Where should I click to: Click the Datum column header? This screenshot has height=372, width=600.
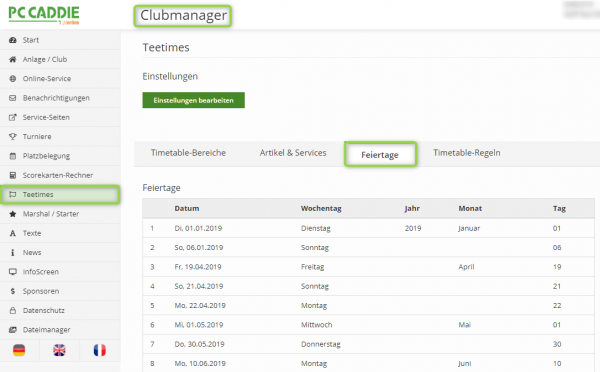pyautogui.click(x=187, y=209)
